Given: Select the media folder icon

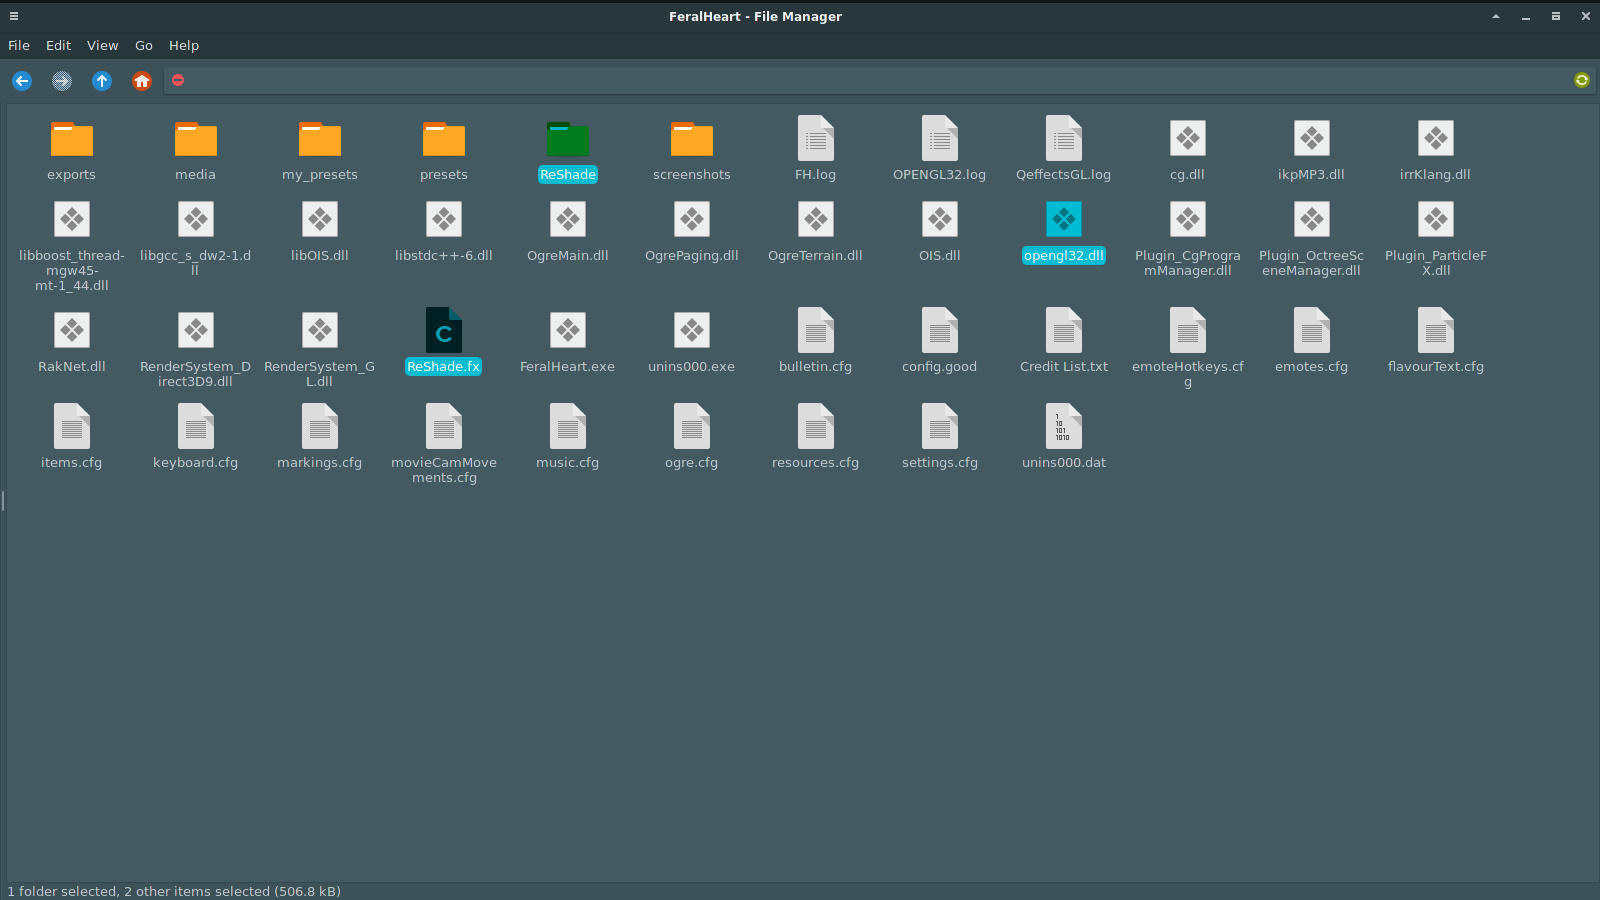Looking at the screenshot, I should pos(196,139).
